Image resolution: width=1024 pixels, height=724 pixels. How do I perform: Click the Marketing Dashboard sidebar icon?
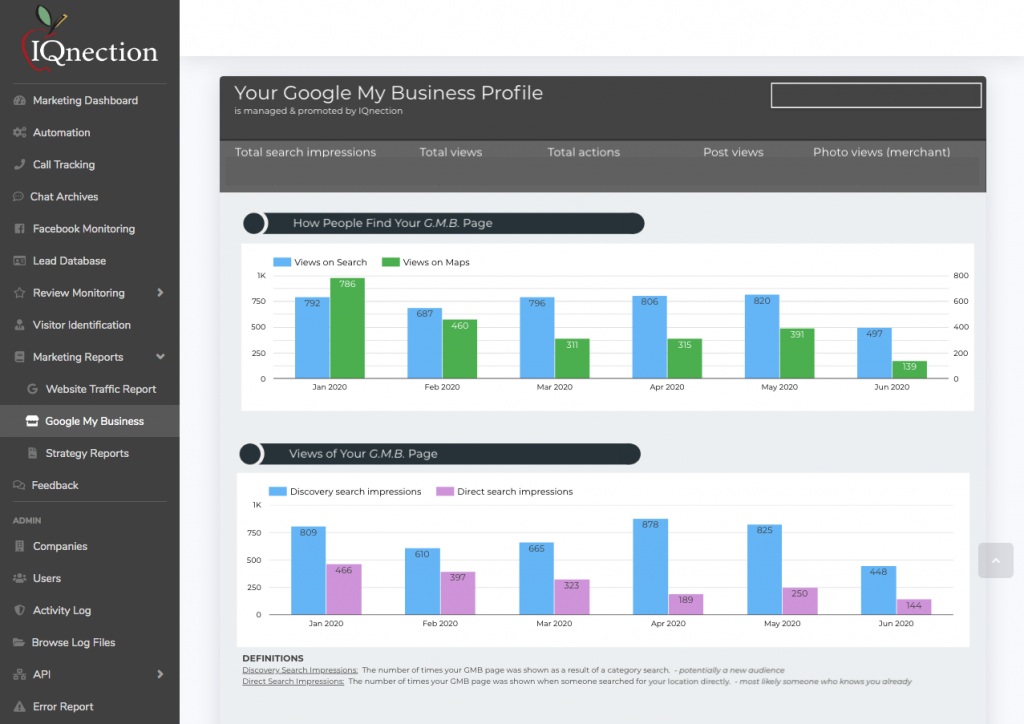(20, 101)
